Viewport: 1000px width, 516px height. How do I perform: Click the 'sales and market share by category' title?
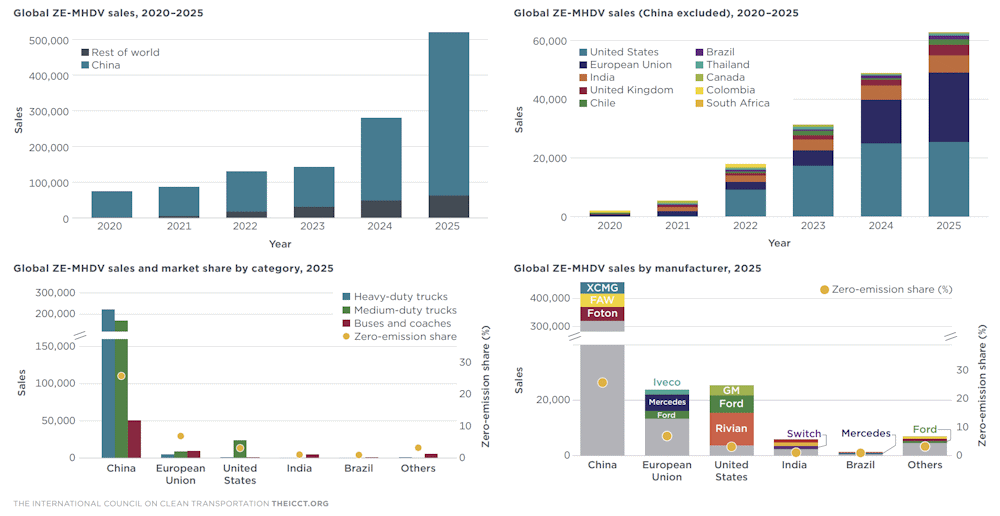173,269
